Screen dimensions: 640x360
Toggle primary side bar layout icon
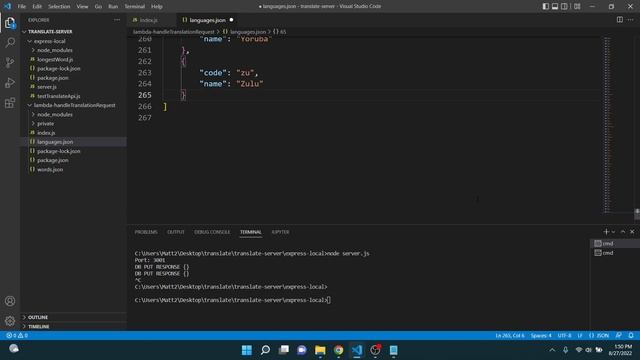point(546,7)
